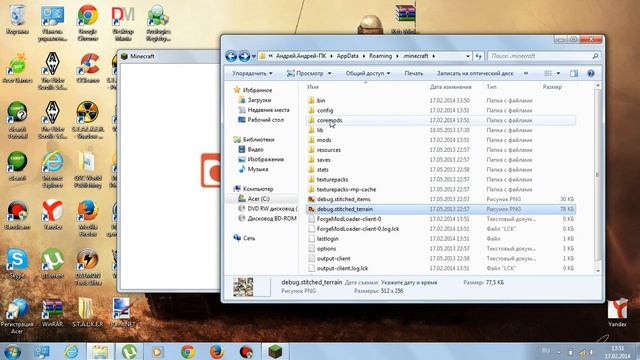Go back using Explorer's Back arrow
This screenshot has width=640, height=360.
(x=231, y=56)
